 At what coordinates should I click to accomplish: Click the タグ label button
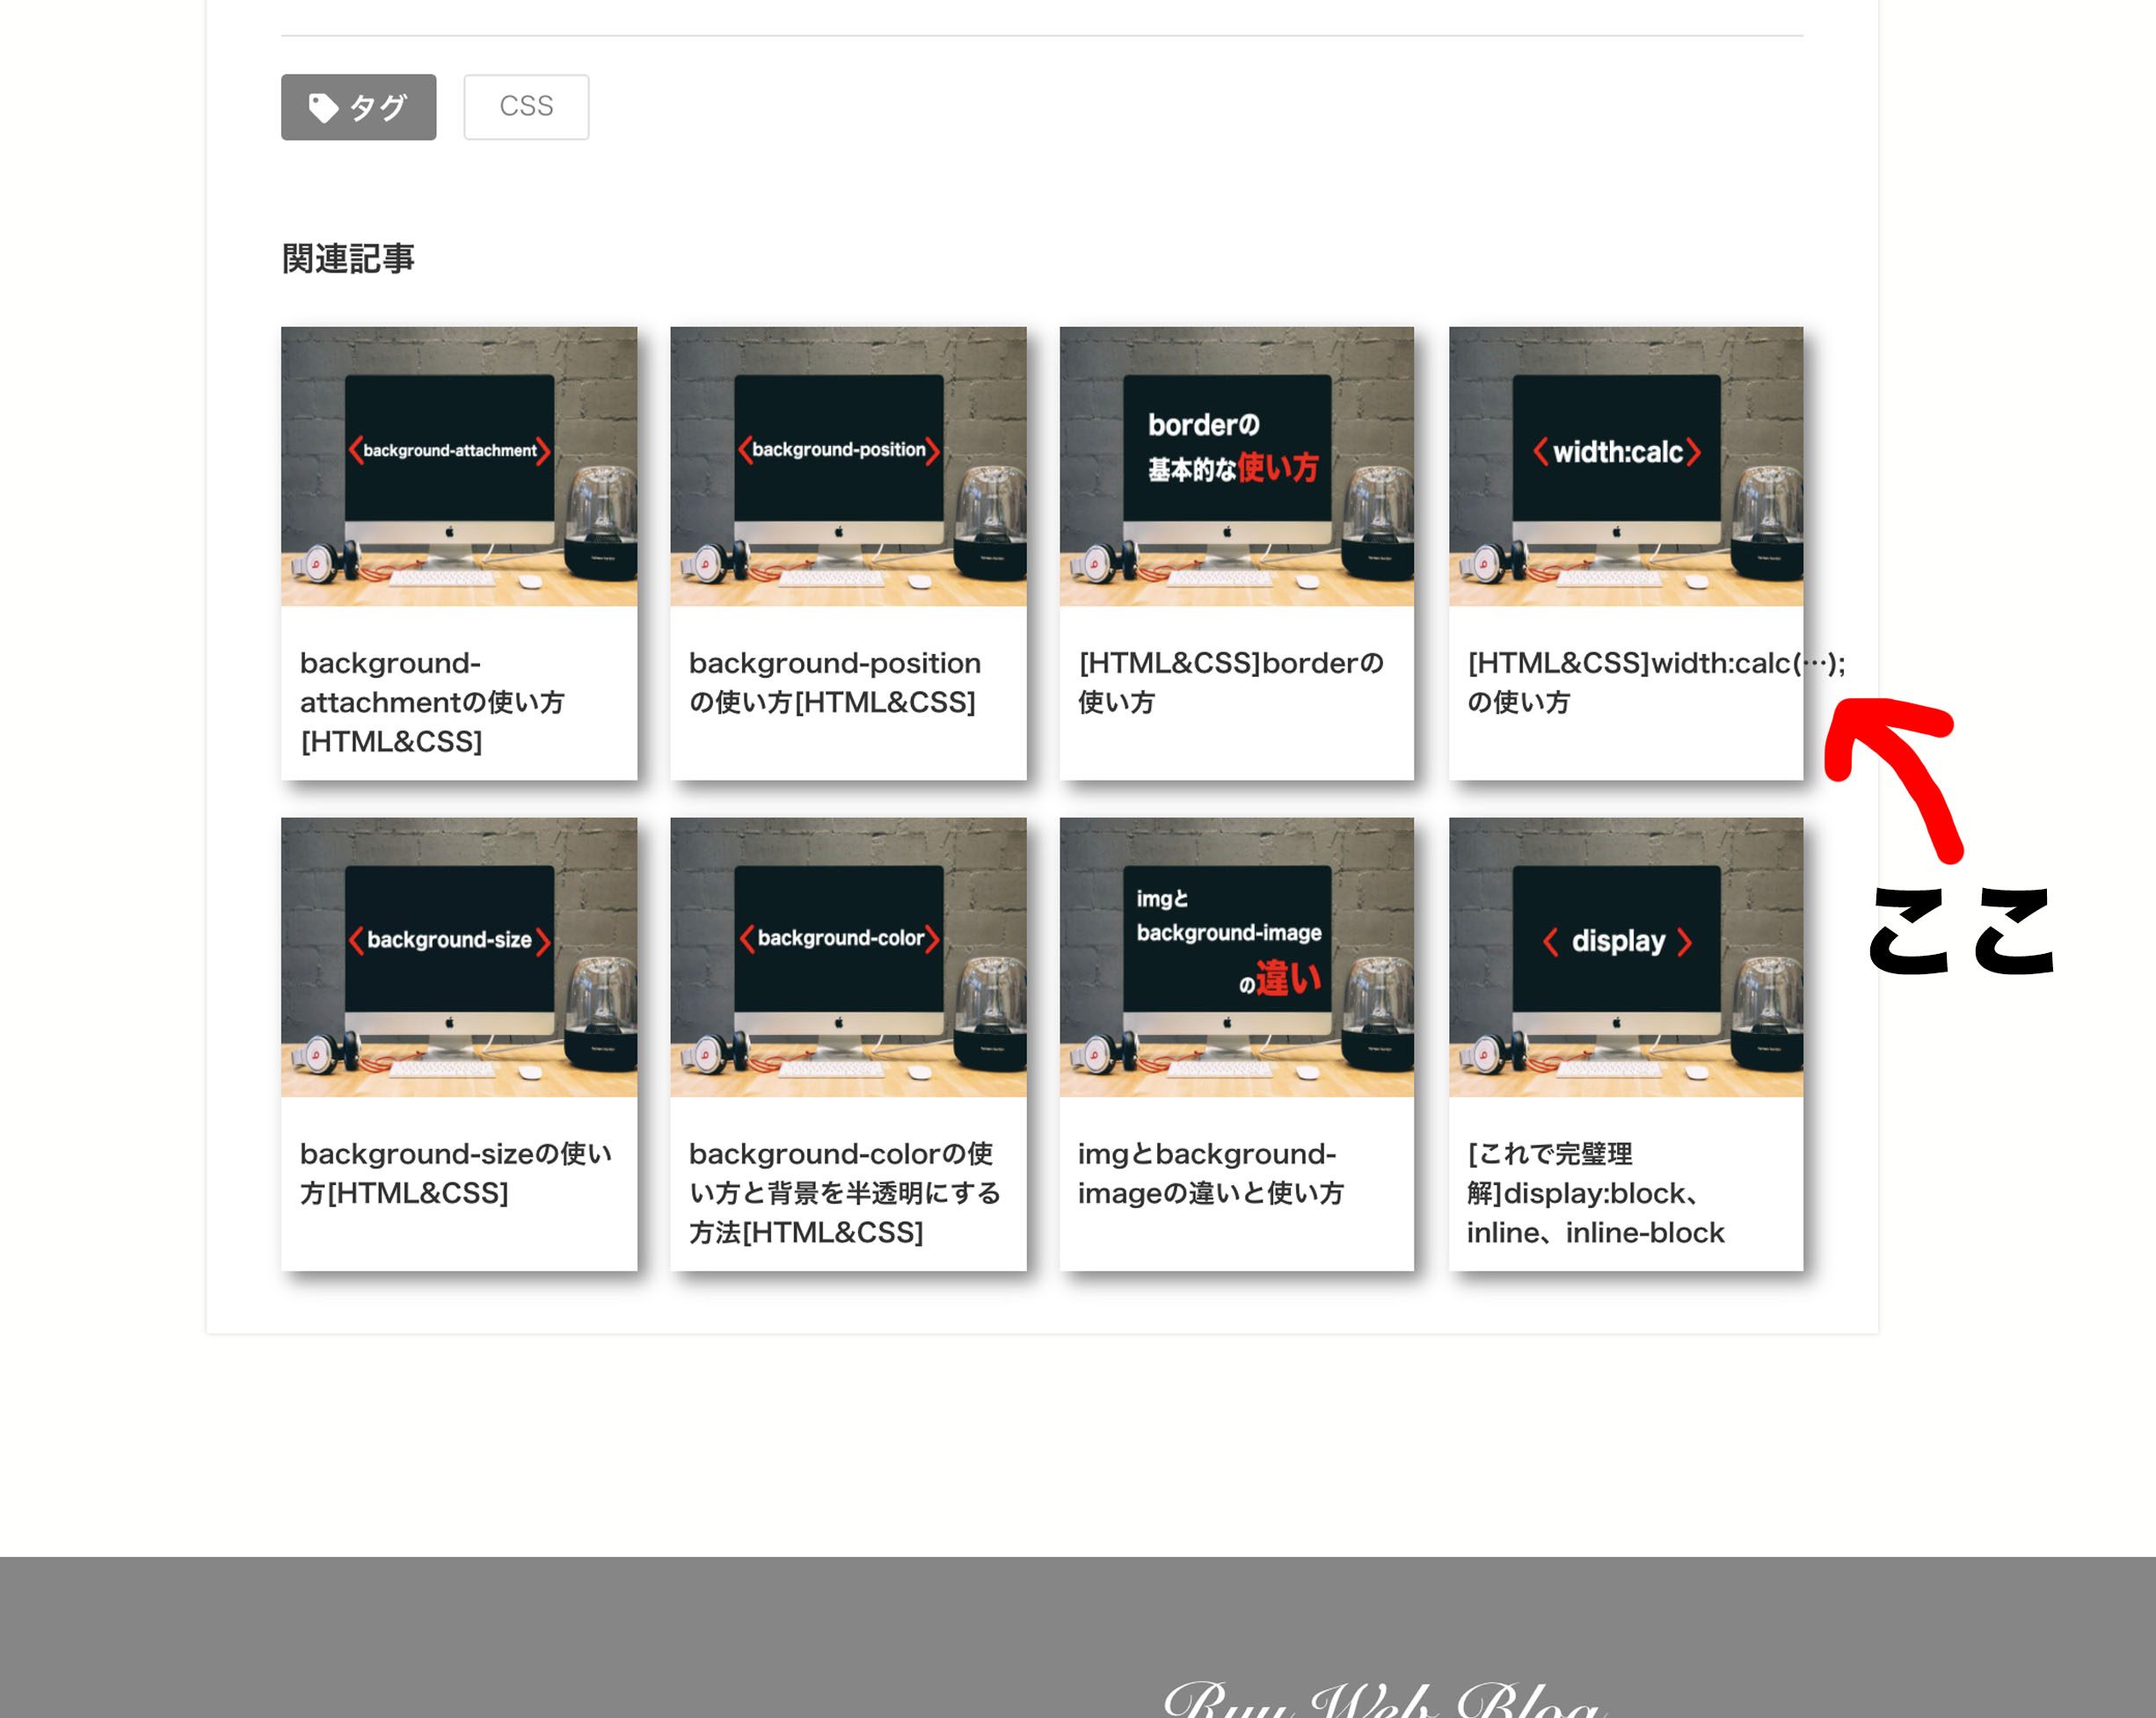[358, 107]
